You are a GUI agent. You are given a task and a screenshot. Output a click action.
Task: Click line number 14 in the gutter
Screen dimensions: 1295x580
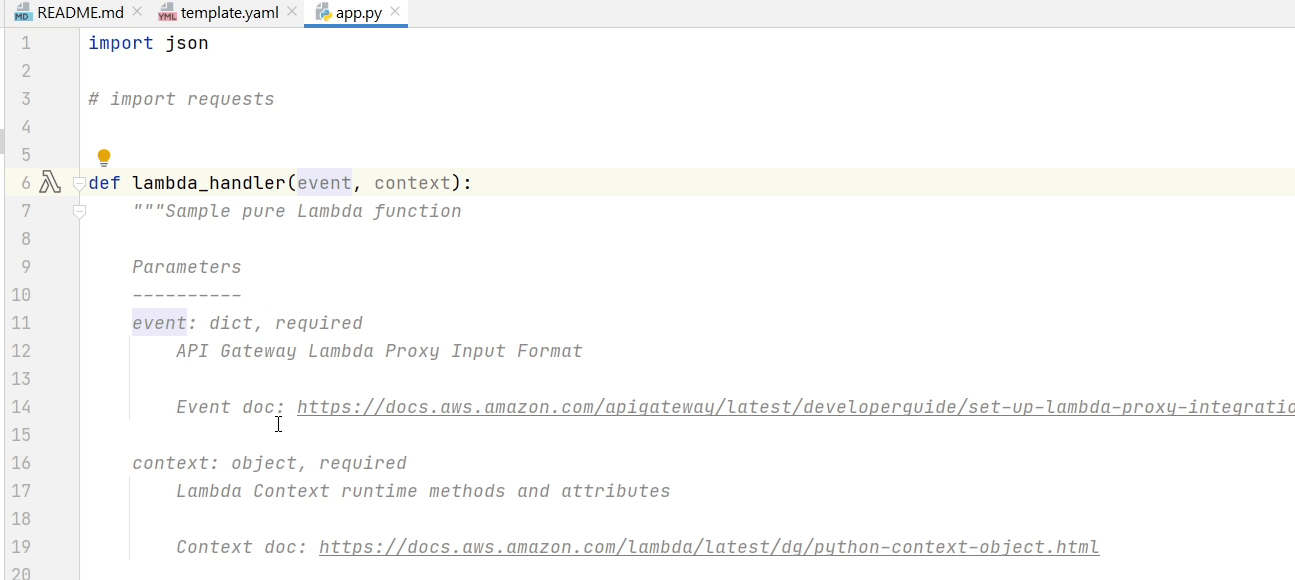(21, 407)
